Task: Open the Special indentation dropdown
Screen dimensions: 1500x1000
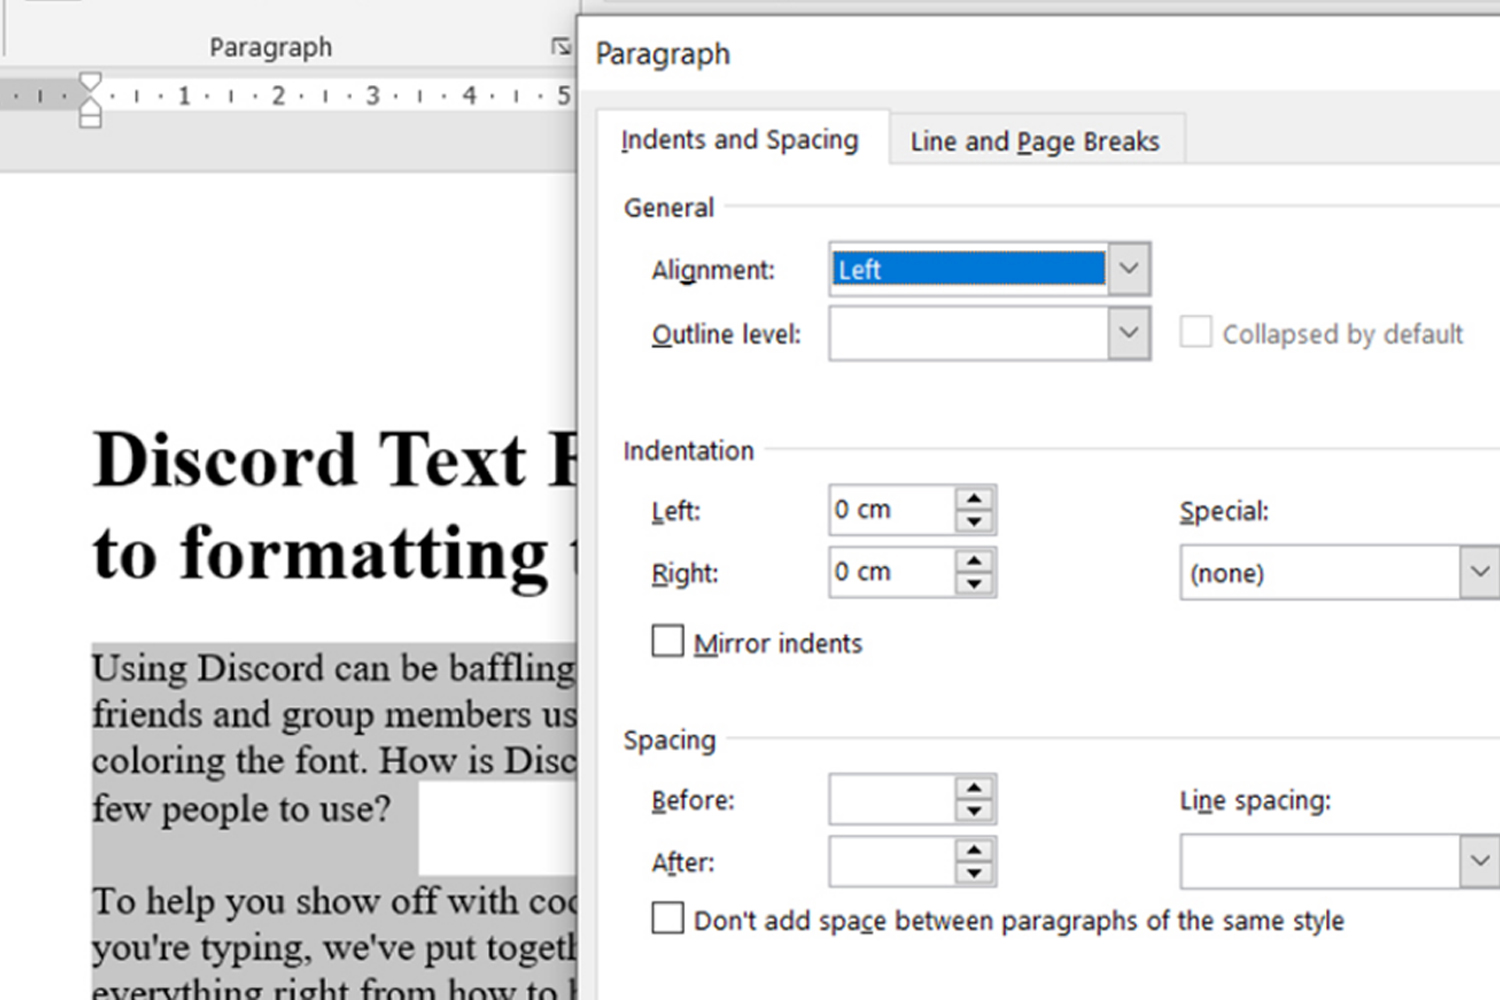Action: point(1480,572)
